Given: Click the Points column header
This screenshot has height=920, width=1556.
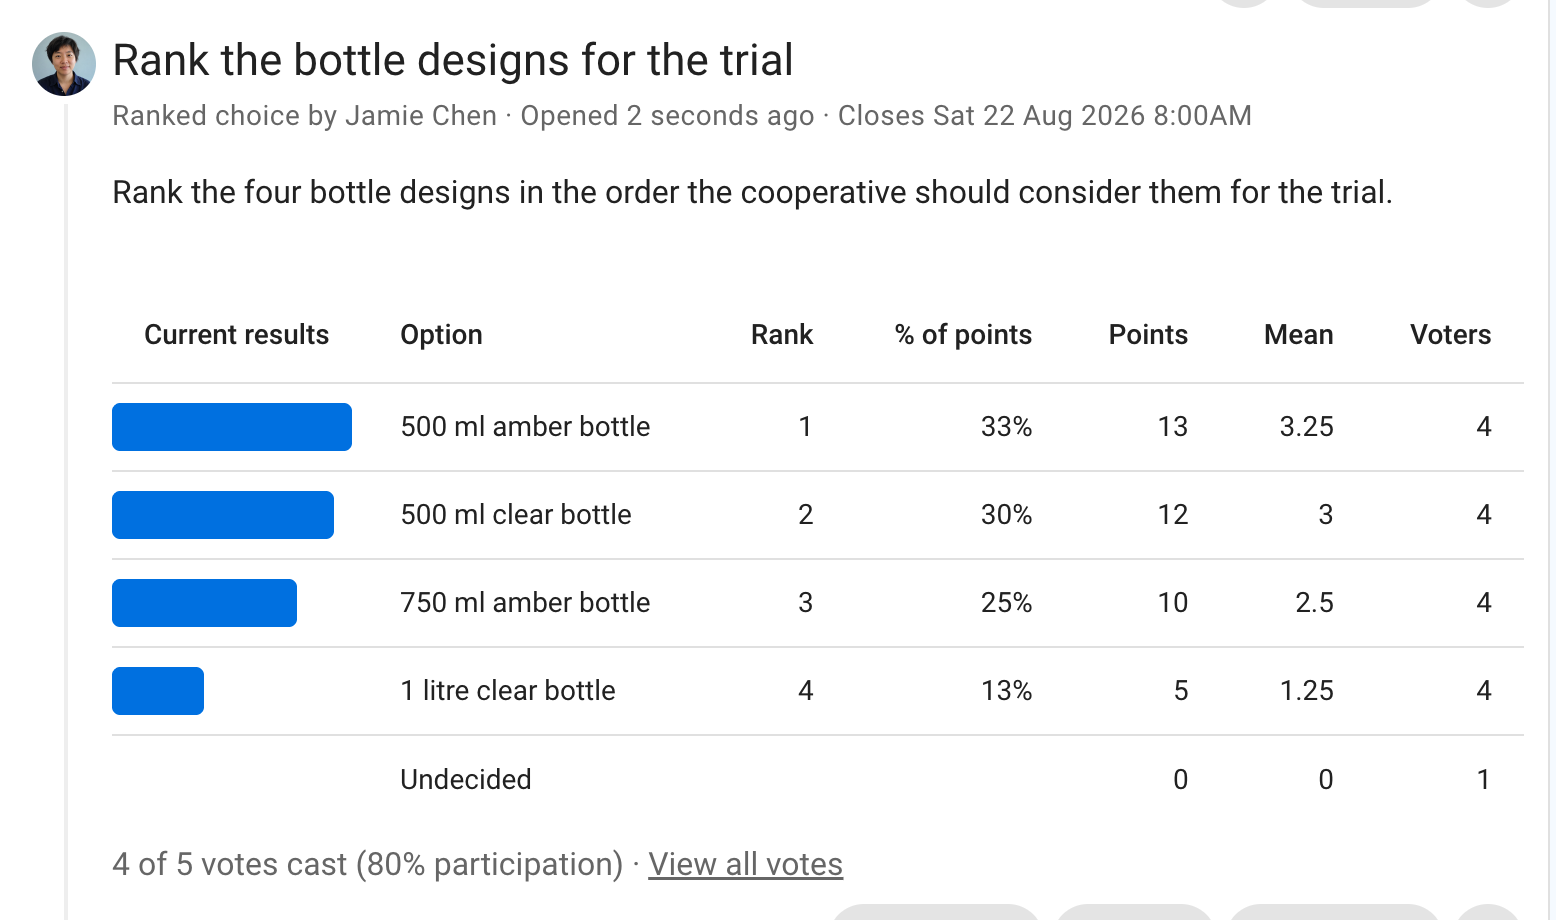Looking at the screenshot, I should tap(1148, 335).
